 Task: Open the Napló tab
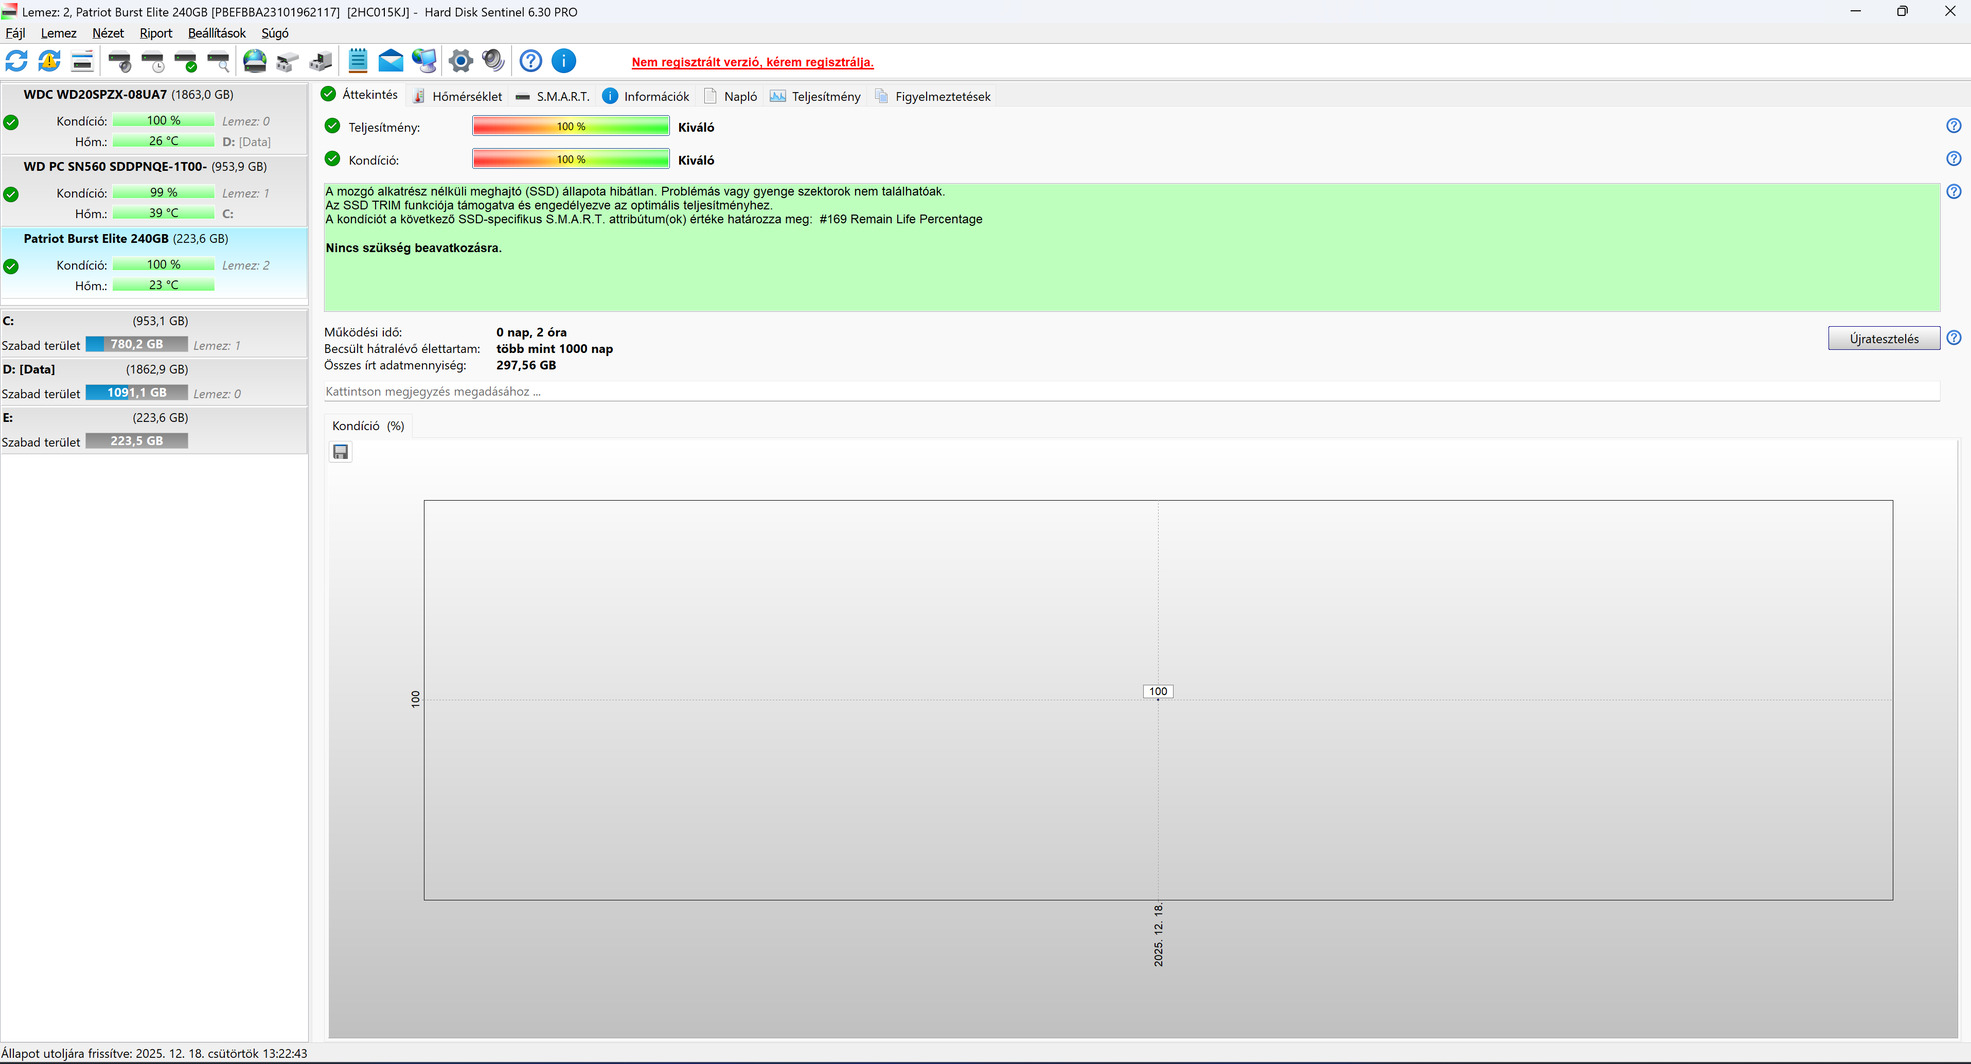(731, 96)
